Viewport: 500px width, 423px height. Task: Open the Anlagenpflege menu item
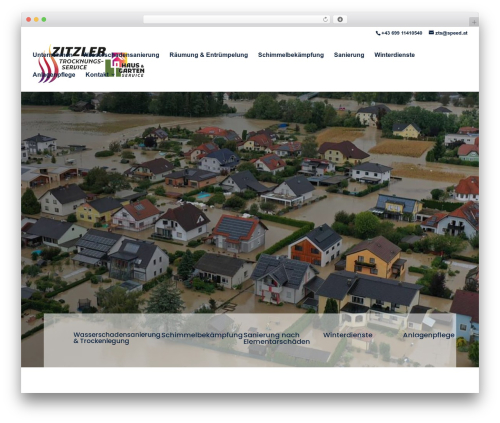pos(54,75)
